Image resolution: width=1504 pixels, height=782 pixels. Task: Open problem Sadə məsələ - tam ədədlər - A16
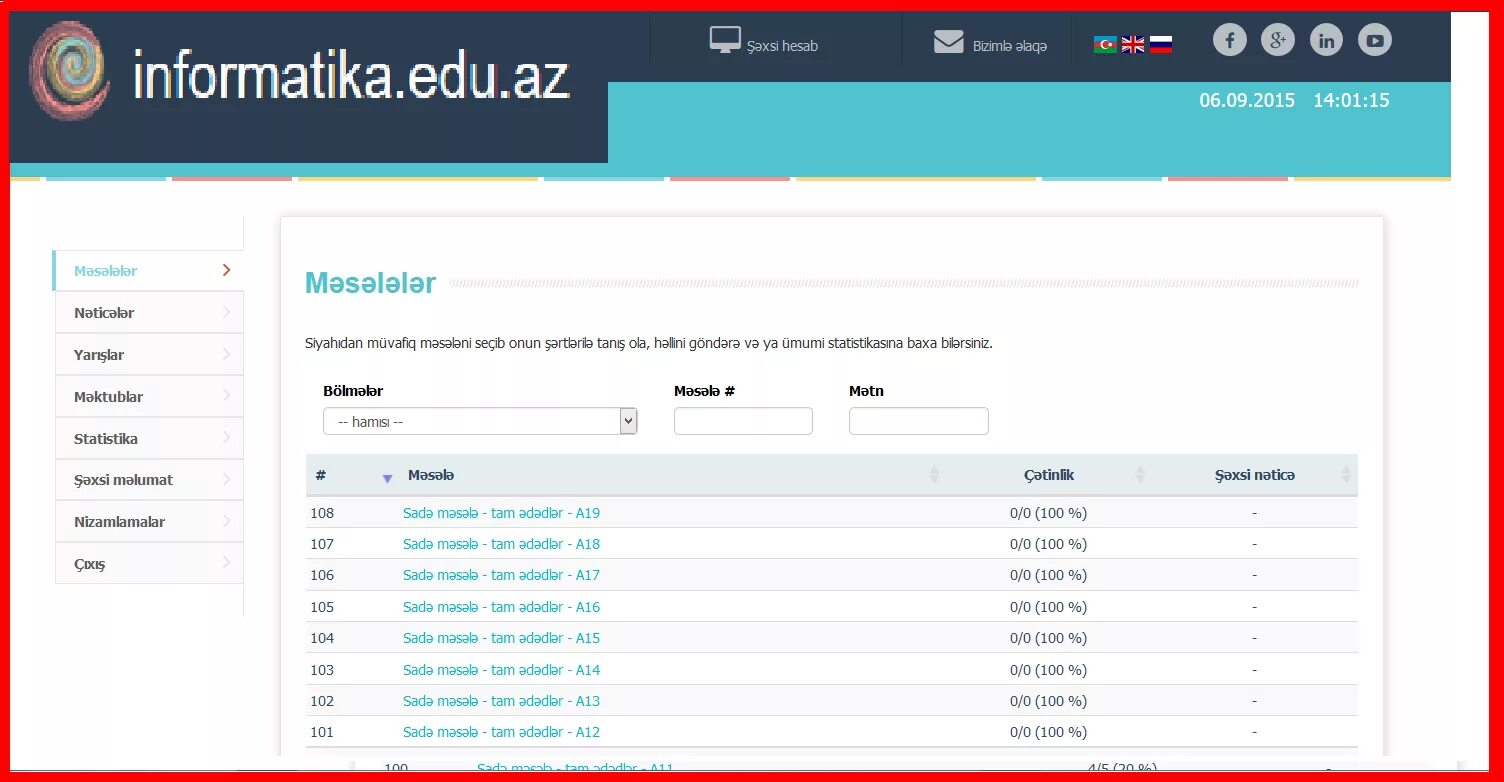[501, 607]
